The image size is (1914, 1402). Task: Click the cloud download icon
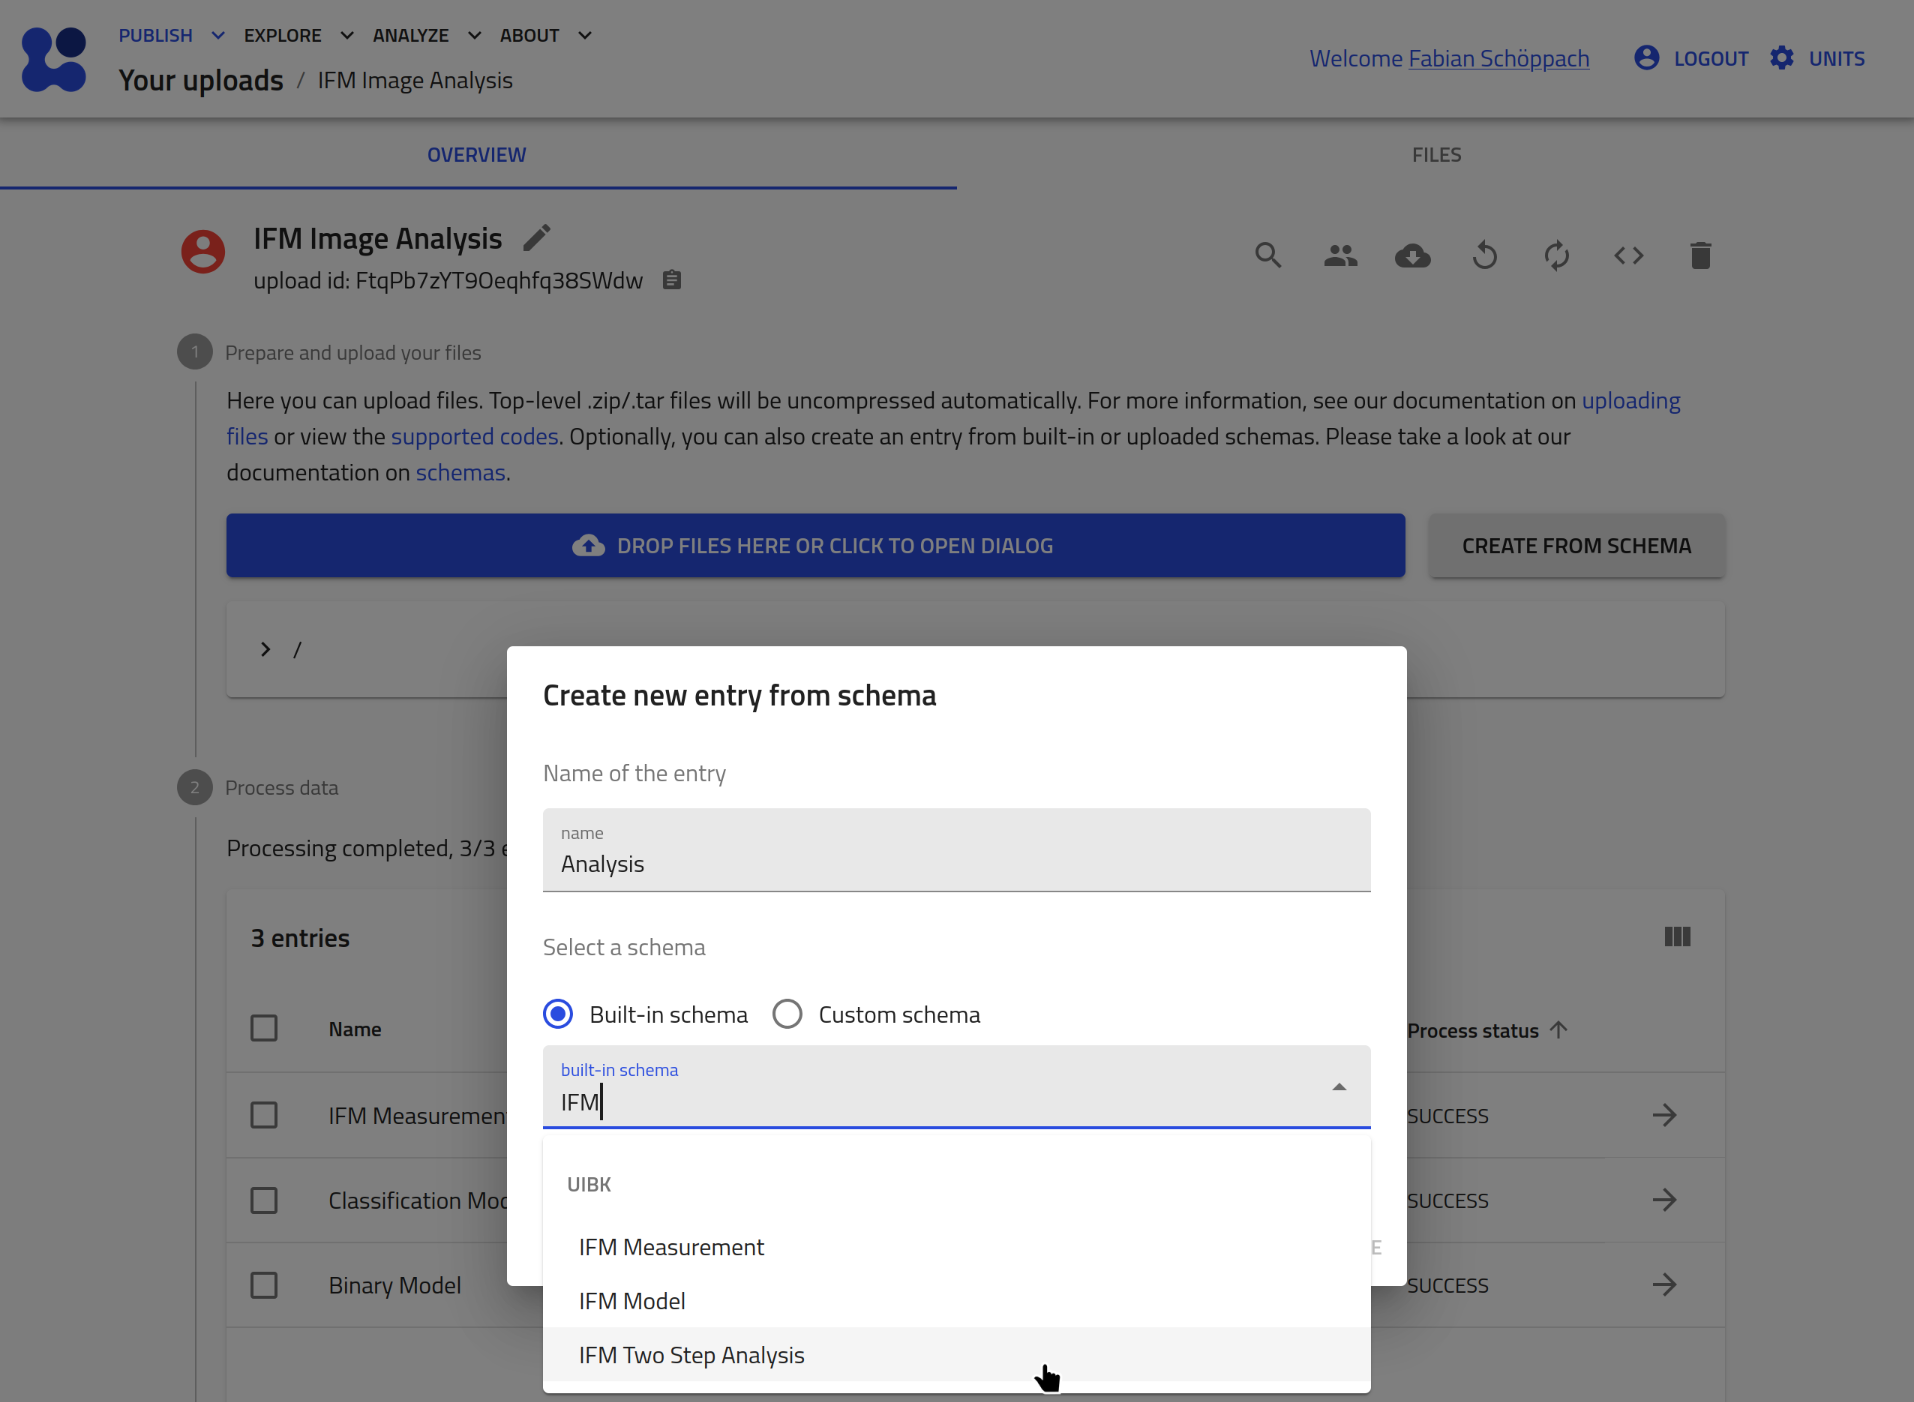click(x=1412, y=256)
